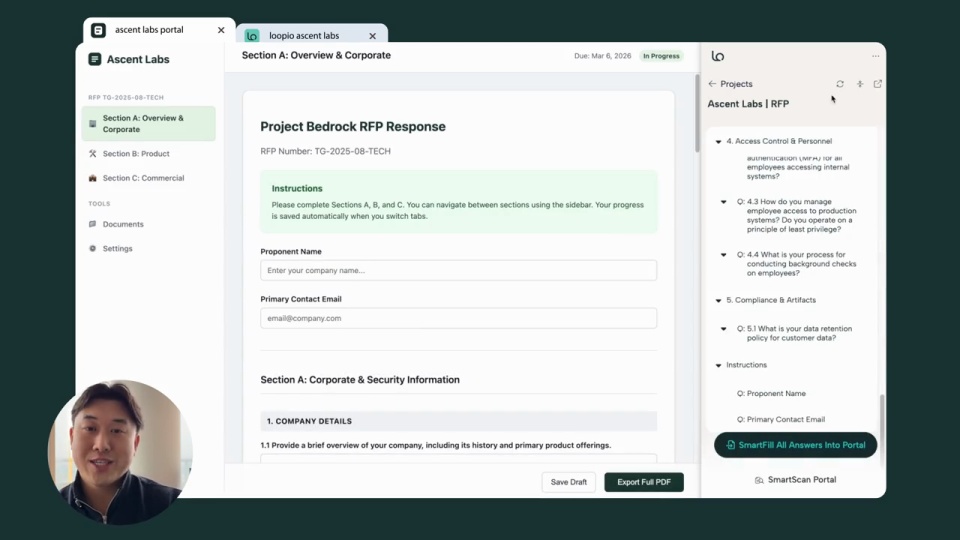The width and height of the screenshot is (960, 540).
Task: Click the In Progress status badge
Action: [661, 56]
